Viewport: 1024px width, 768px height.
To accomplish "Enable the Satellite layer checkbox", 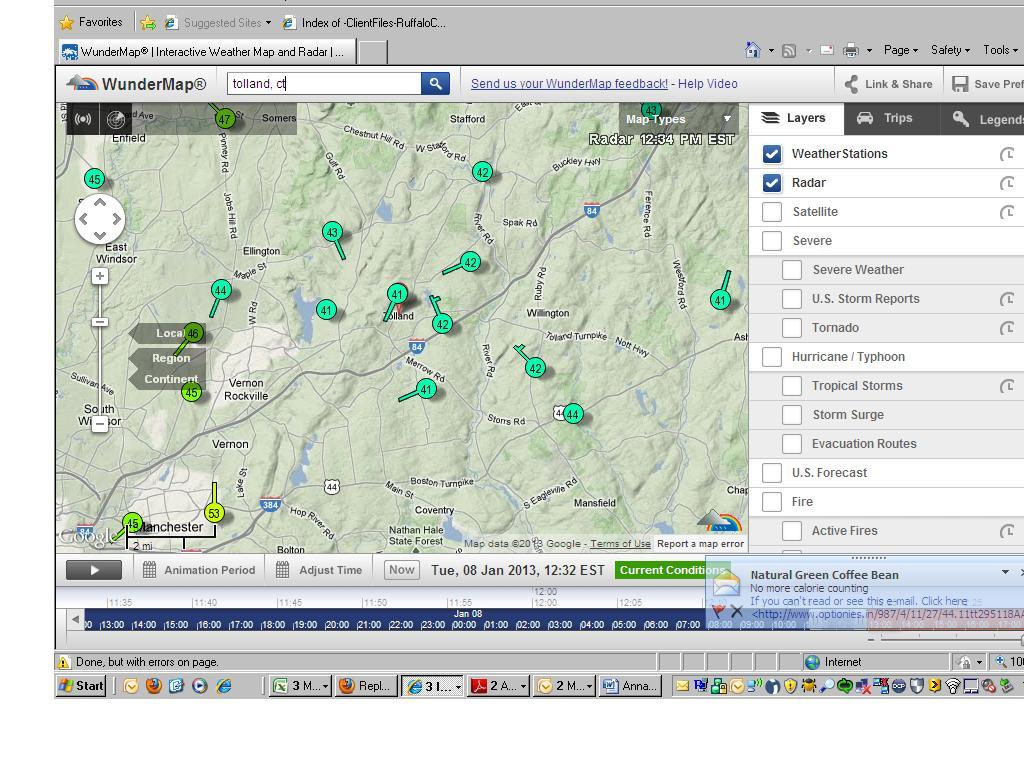I will [771, 212].
